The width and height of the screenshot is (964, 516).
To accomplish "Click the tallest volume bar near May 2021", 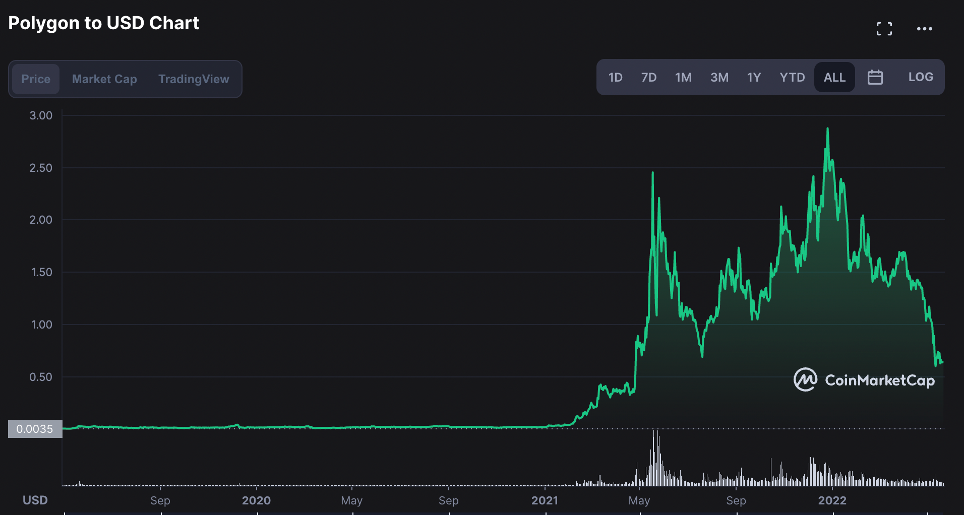I will pos(655,458).
